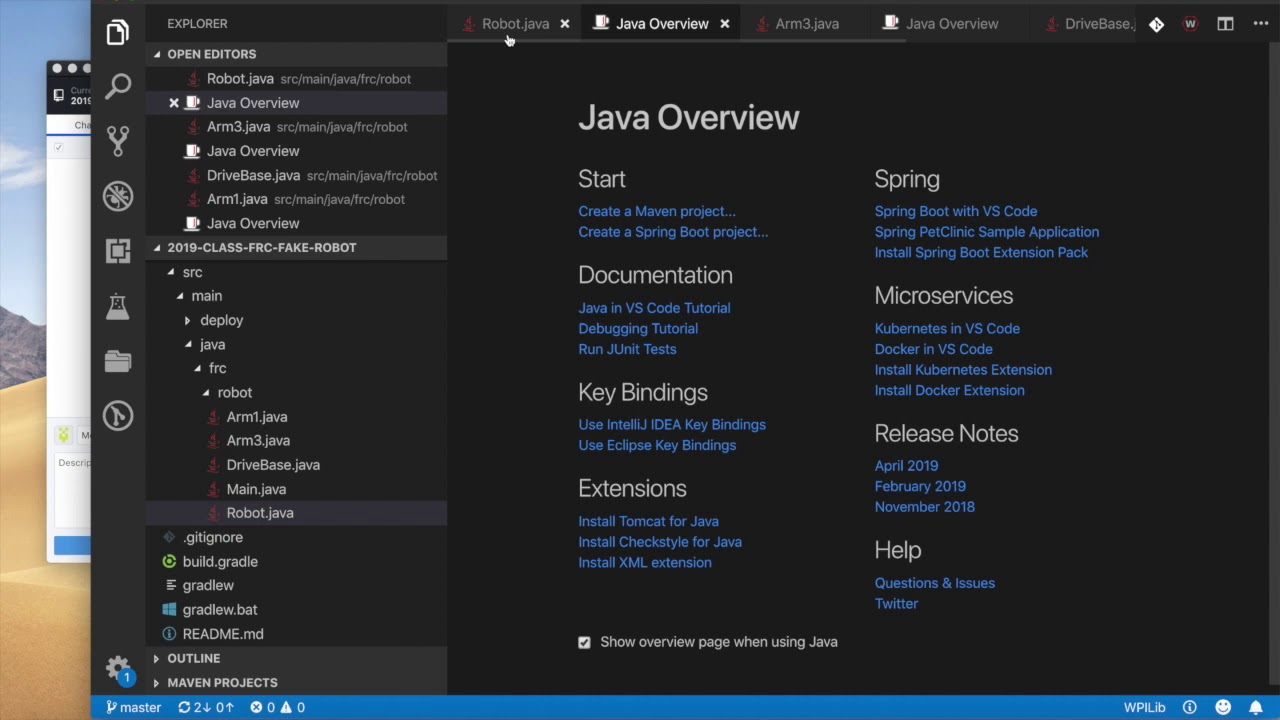
Task: Switch to the DriveBase.java tab
Action: click(1098, 24)
